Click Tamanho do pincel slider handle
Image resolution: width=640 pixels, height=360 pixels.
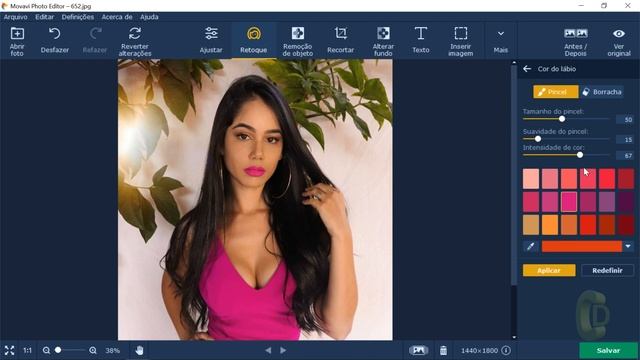click(562, 119)
